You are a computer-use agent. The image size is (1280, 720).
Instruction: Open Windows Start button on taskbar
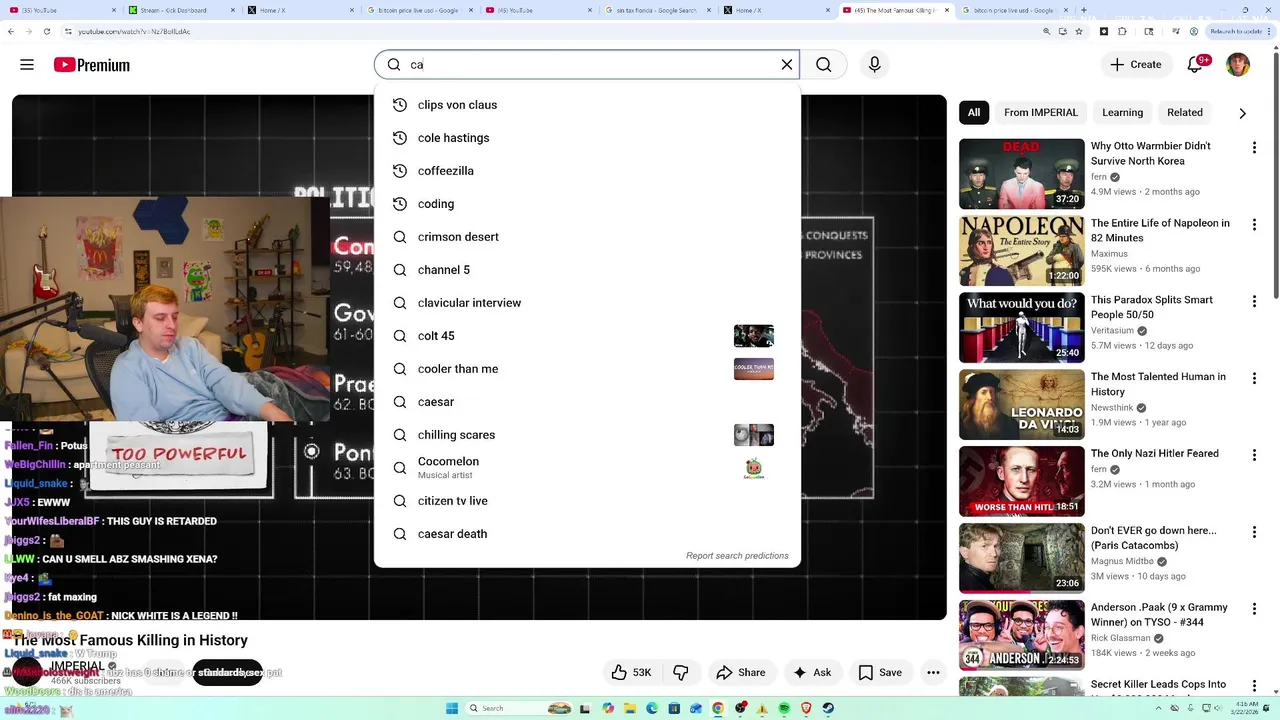pos(452,708)
